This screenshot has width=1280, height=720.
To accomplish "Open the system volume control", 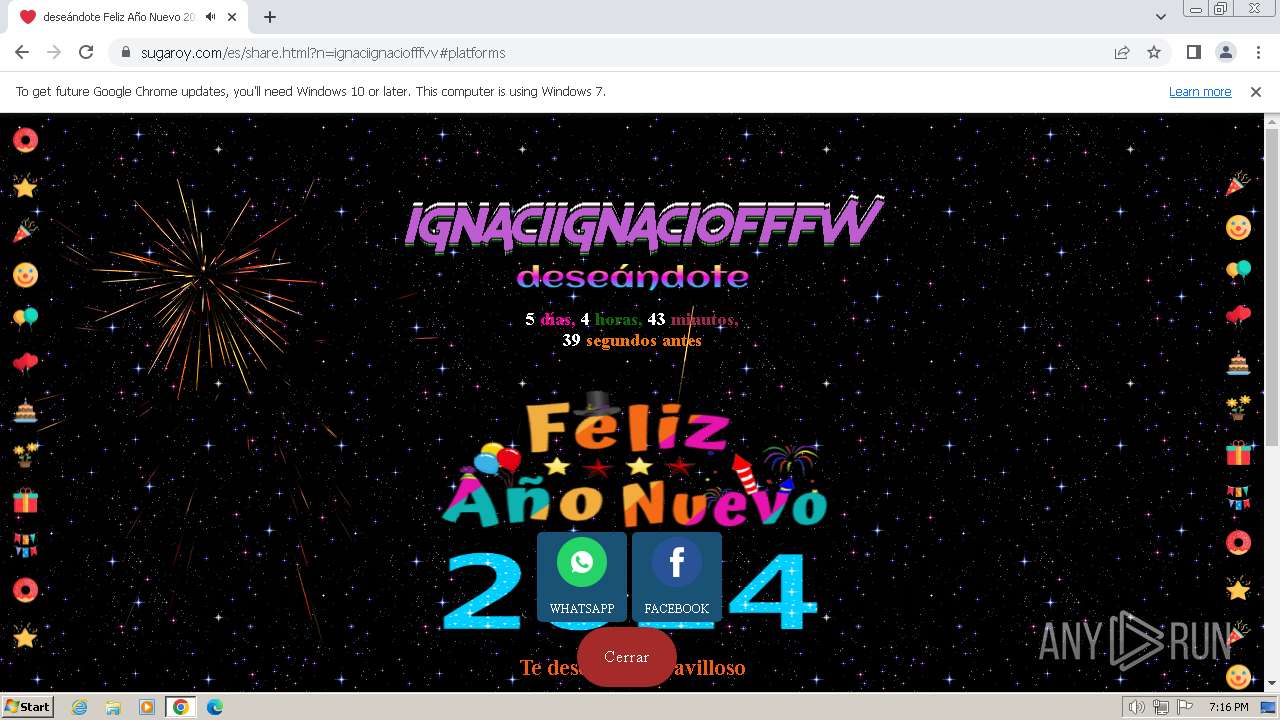I will pos(1136,707).
